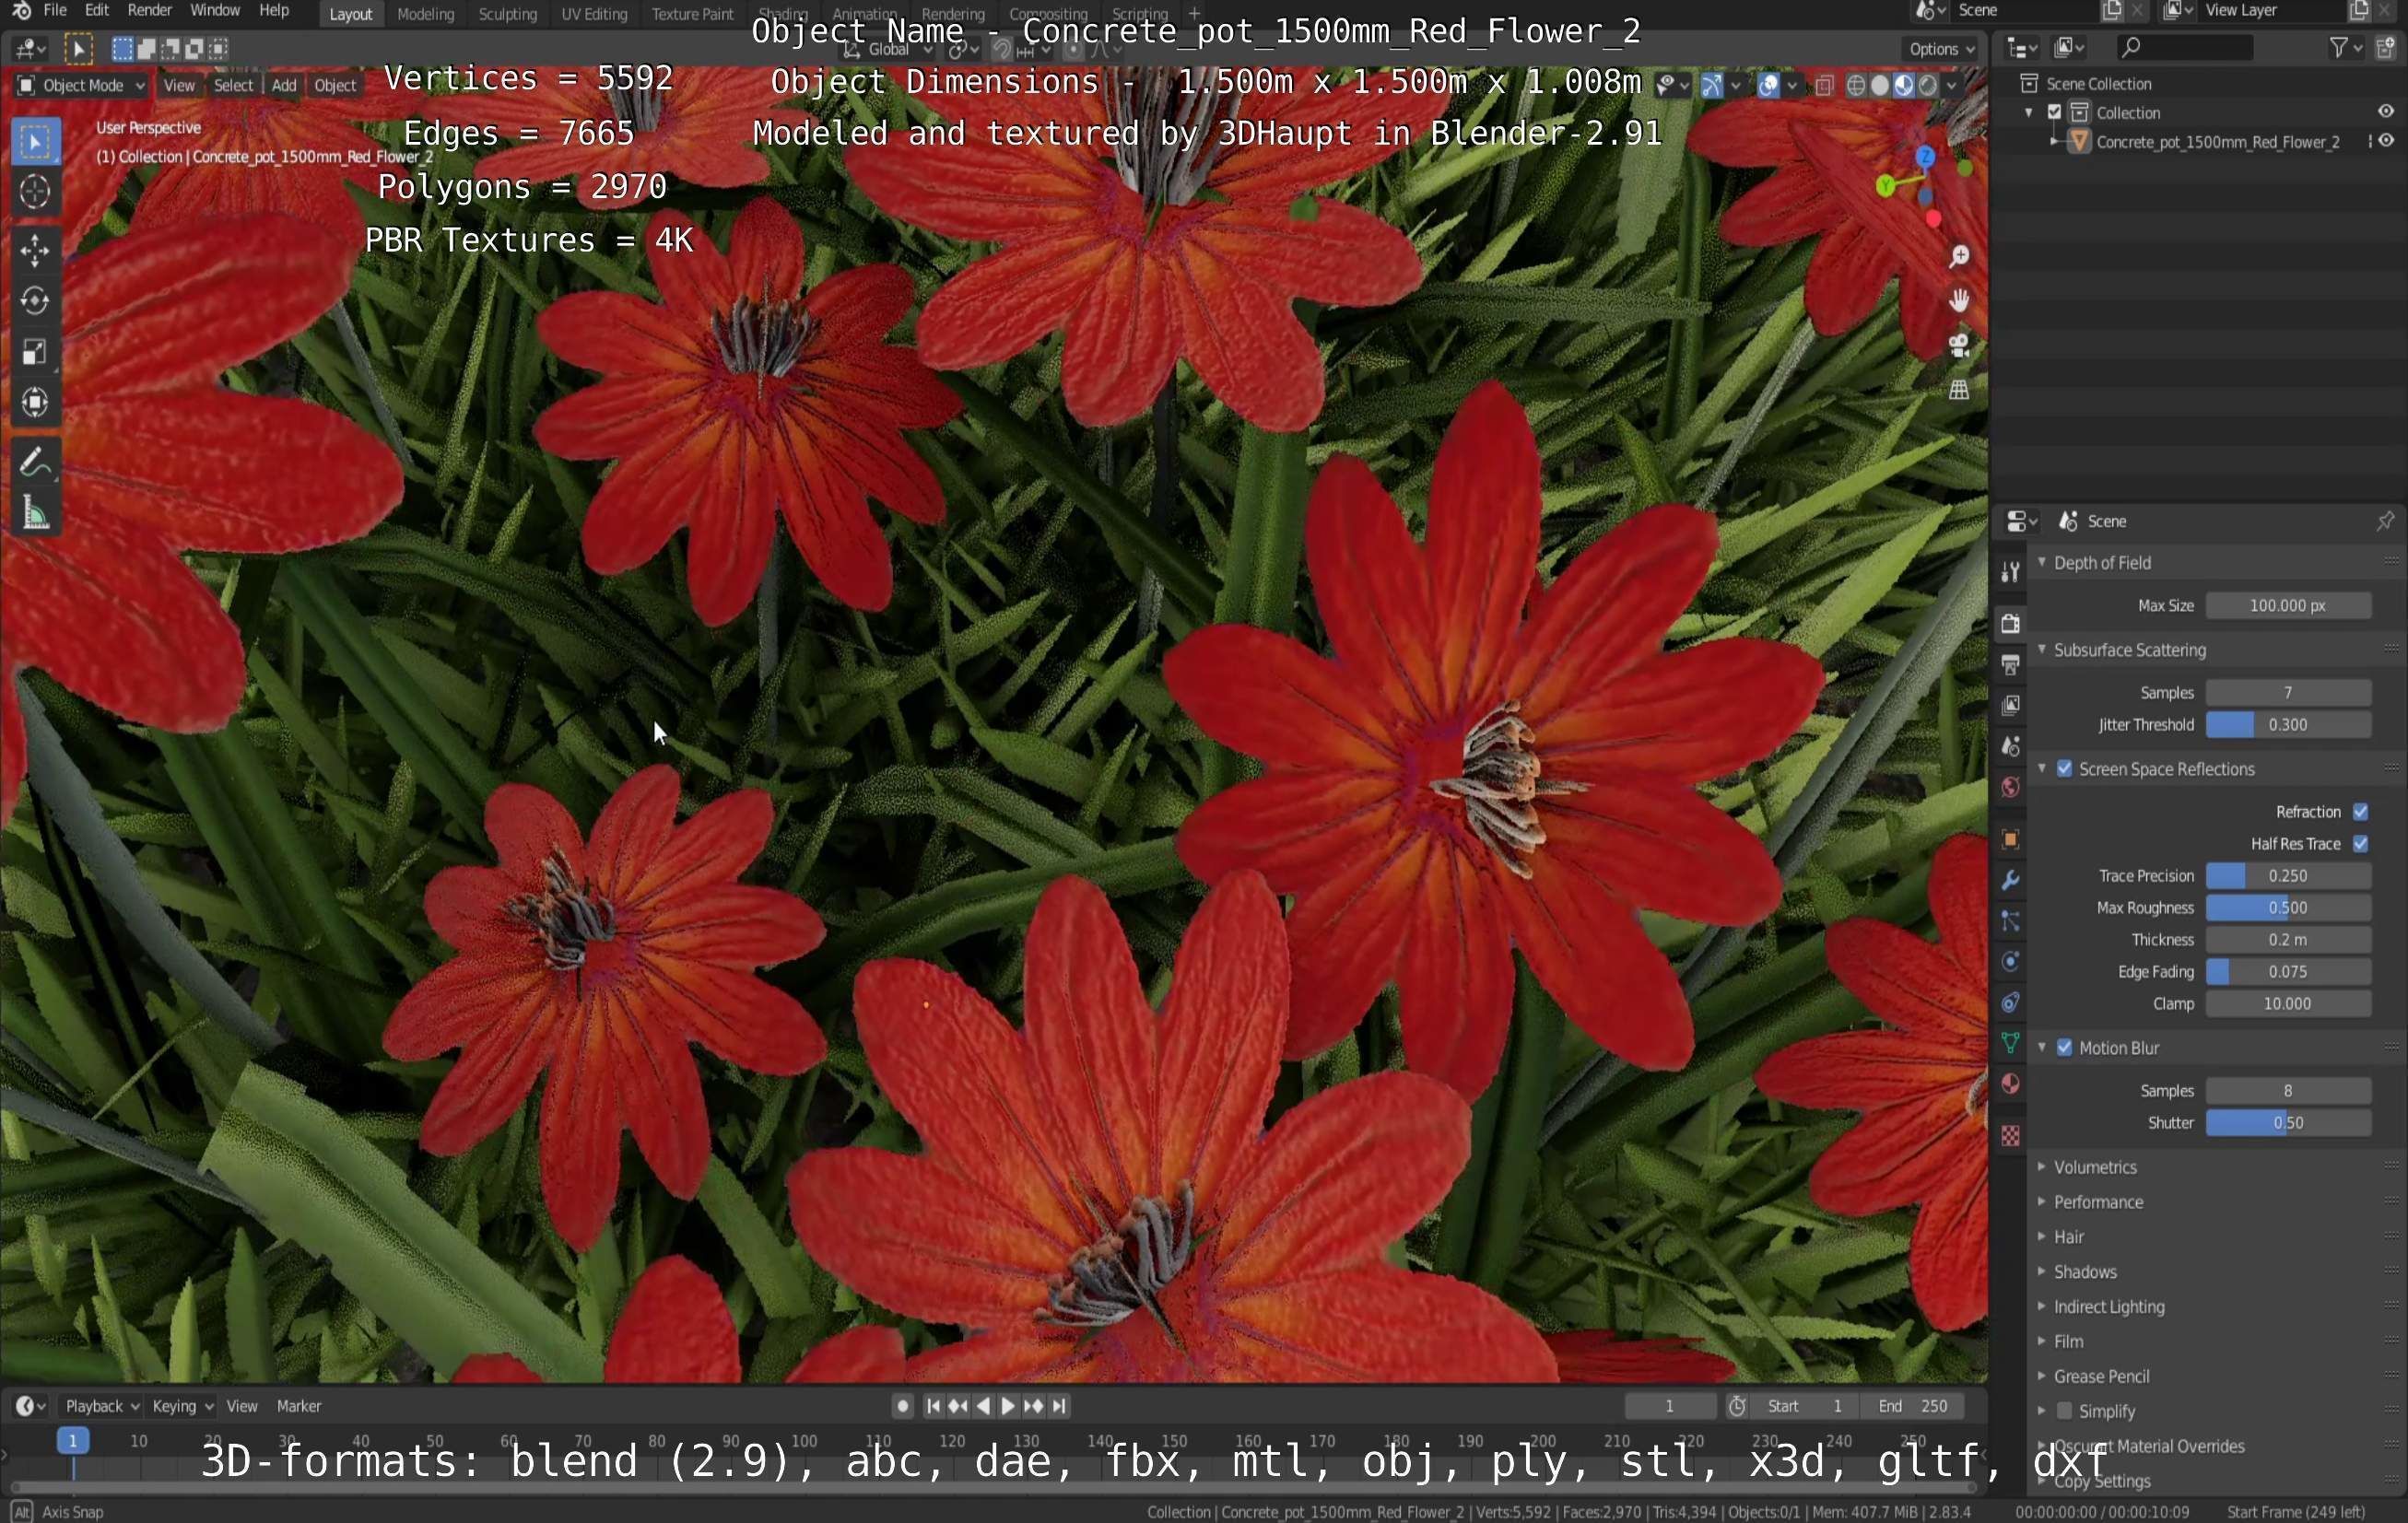This screenshot has height=1523, width=2408.
Task: Open the viewport Select menu
Action: tap(233, 85)
